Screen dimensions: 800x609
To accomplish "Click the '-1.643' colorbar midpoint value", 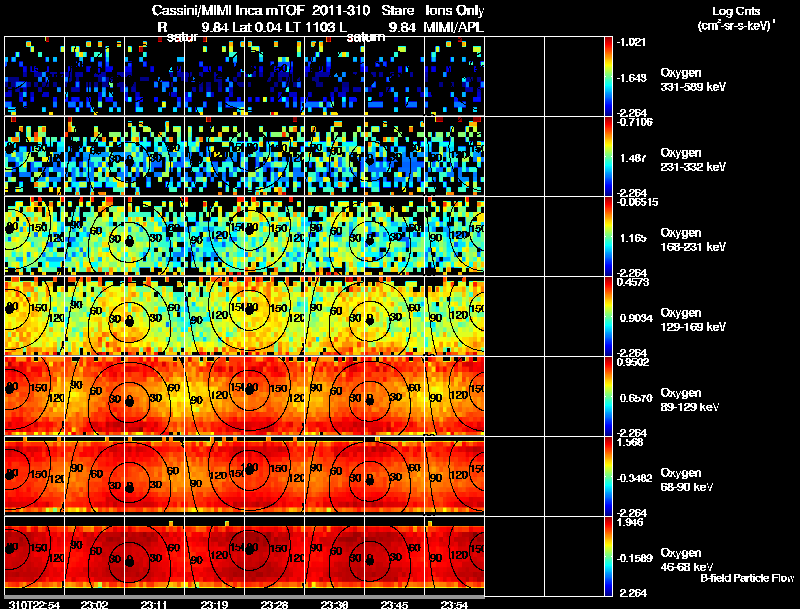I will [x=632, y=78].
